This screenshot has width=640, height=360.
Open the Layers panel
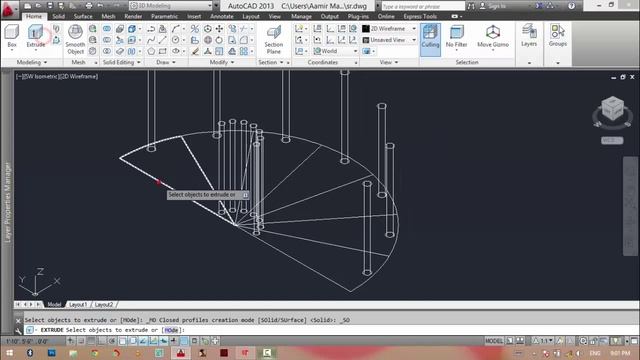tap(529, 36)
